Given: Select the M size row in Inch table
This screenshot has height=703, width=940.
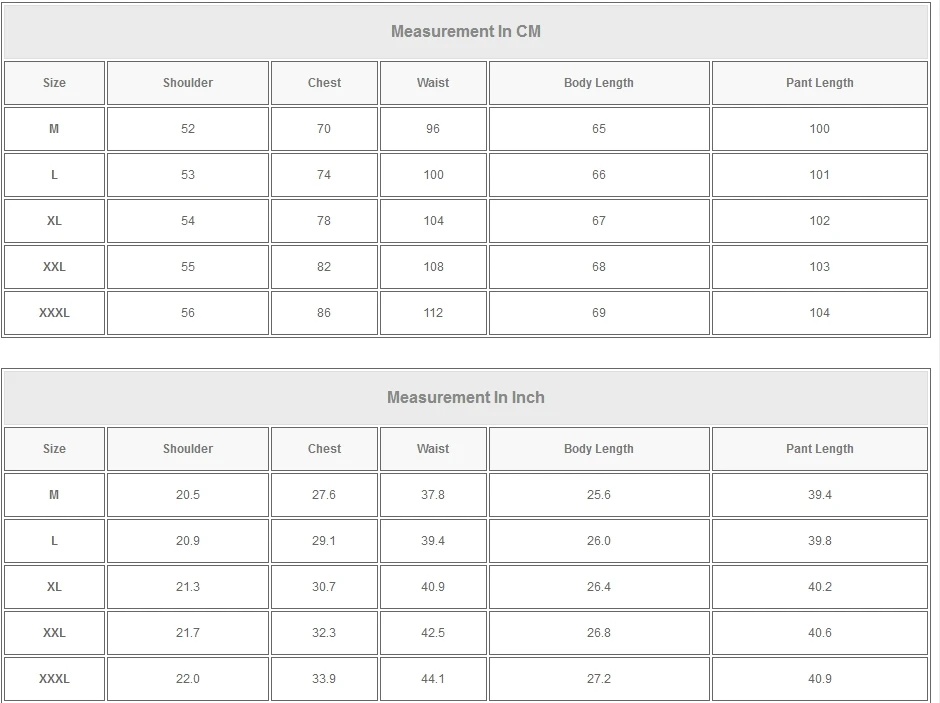Looking at the screenshot, I should coord(466,495).
